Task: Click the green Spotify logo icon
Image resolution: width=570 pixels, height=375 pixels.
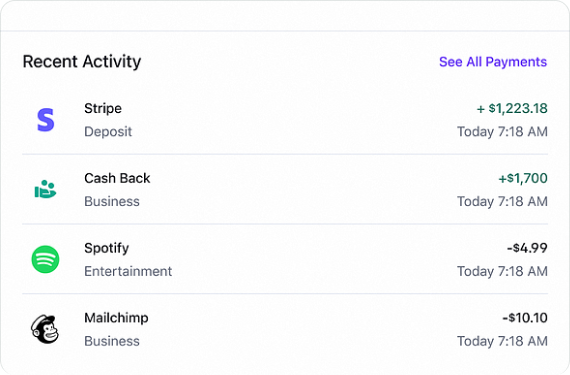Action: 45,259
